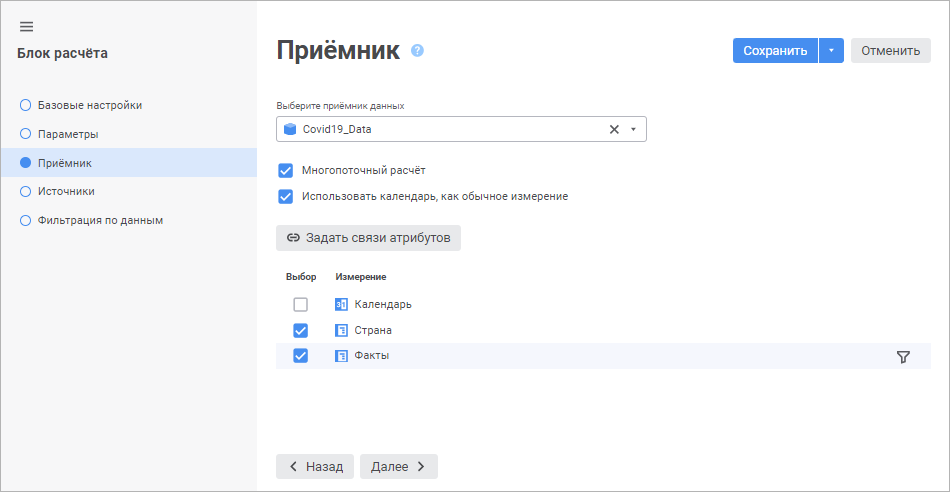The height and width of the screenshot is (492, 950).
Task: Uncheck the Страна dimension checkbox
Action: point(300,330)
